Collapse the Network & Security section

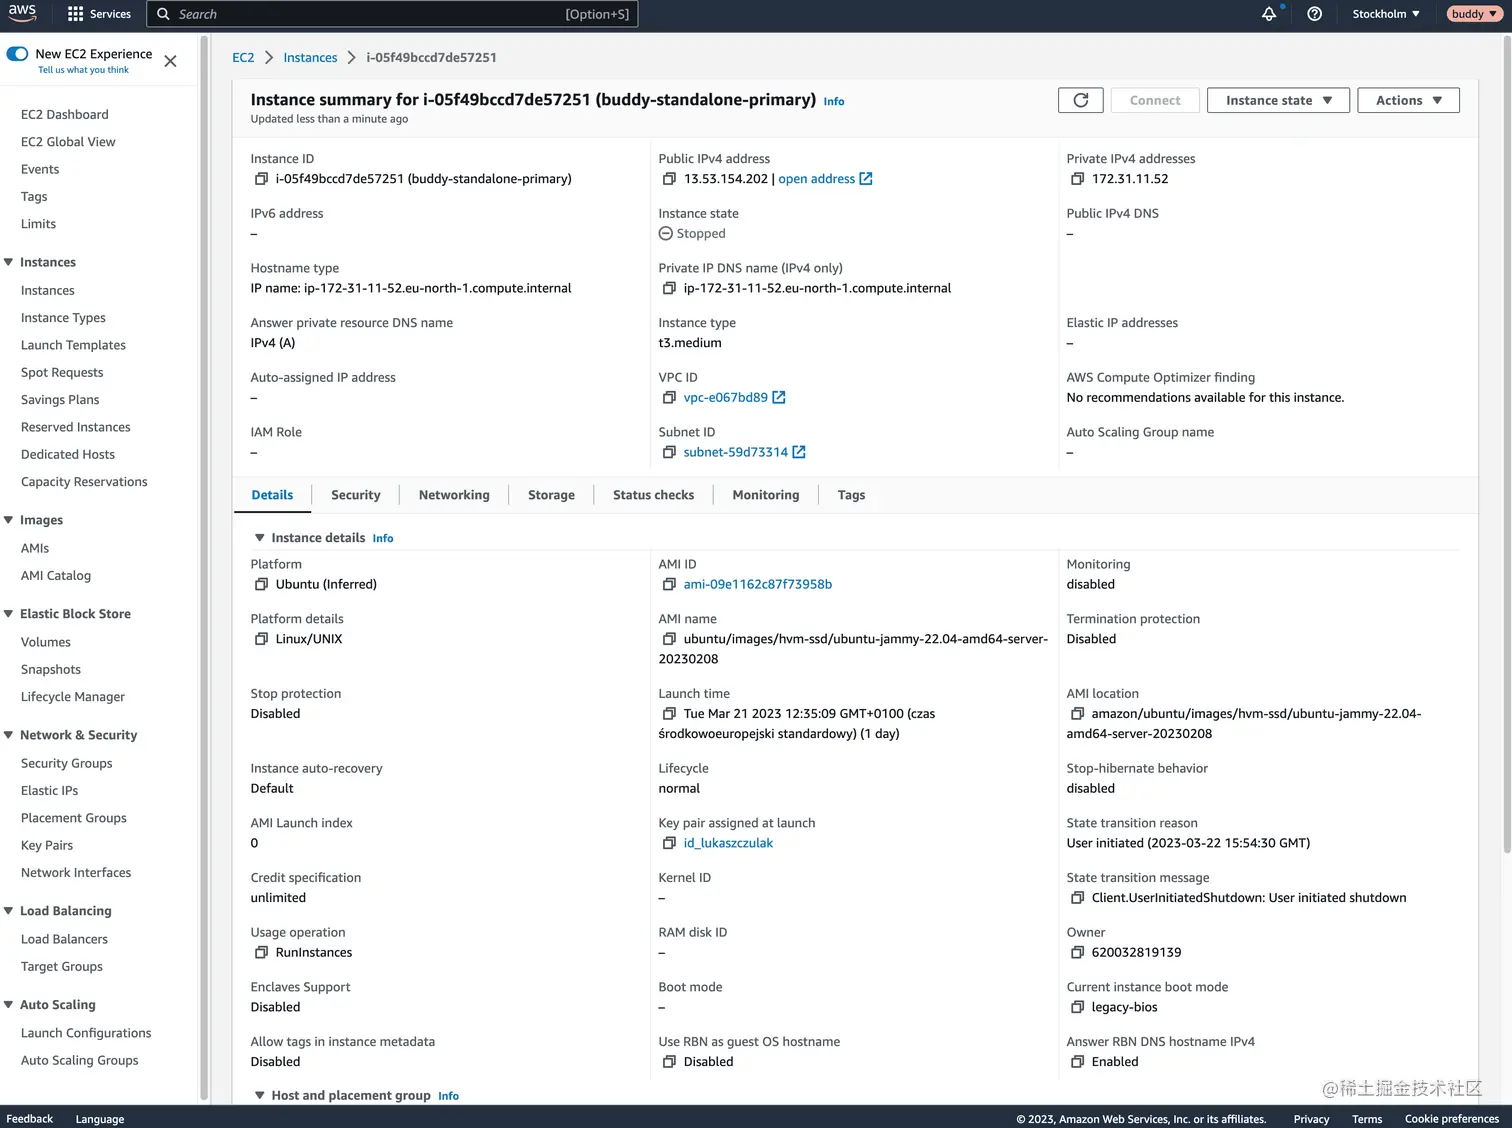(9, 735)
